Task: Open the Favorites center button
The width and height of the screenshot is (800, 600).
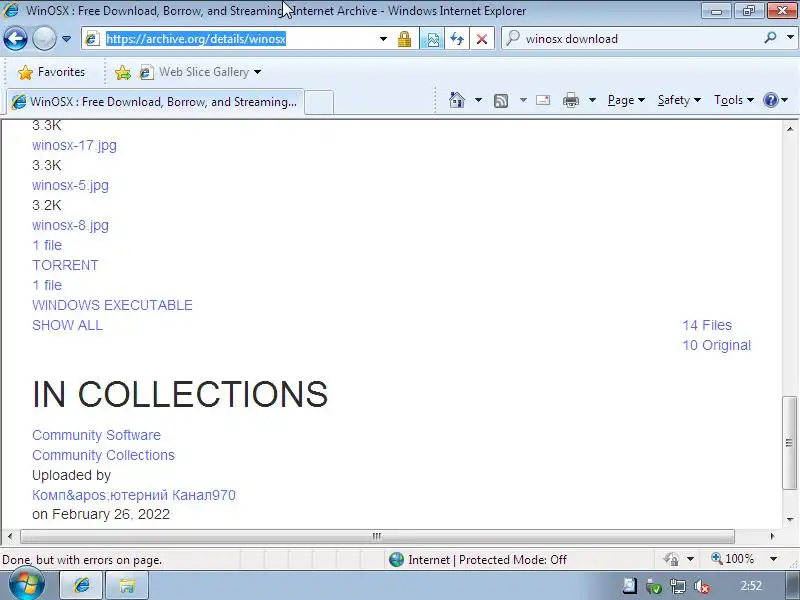Action: 52,72
